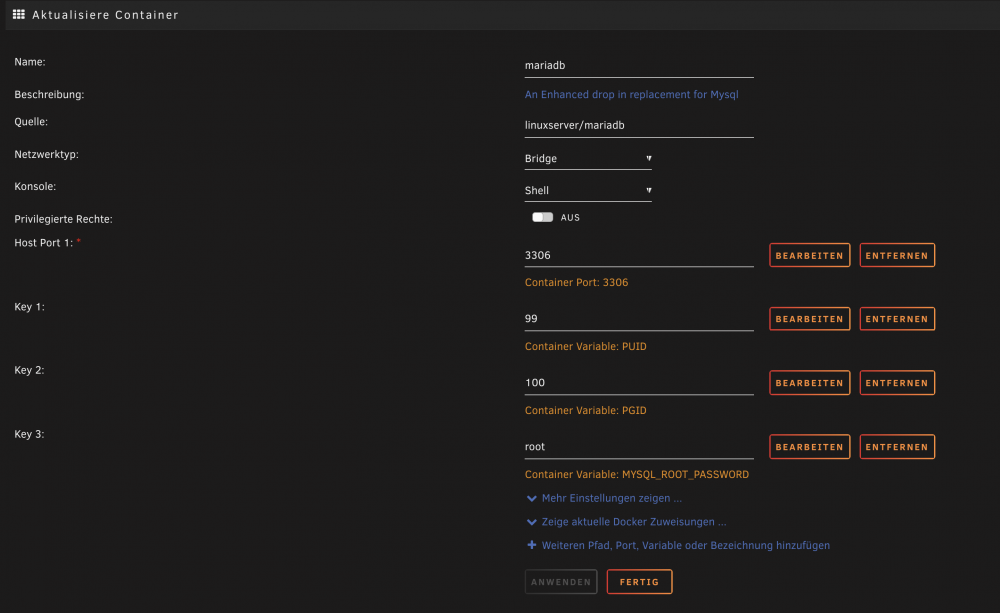Click chevron icon beside Zeige aktuelle Docker Zuweisungen

tap(531, 522)
